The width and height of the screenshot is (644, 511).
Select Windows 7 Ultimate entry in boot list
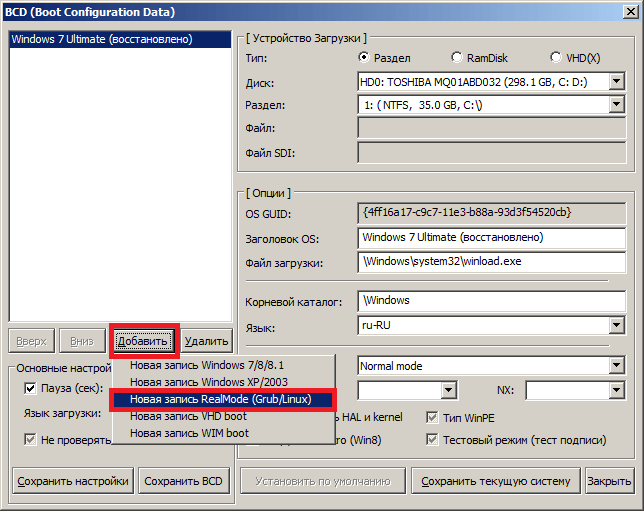(x=101, y=39)
